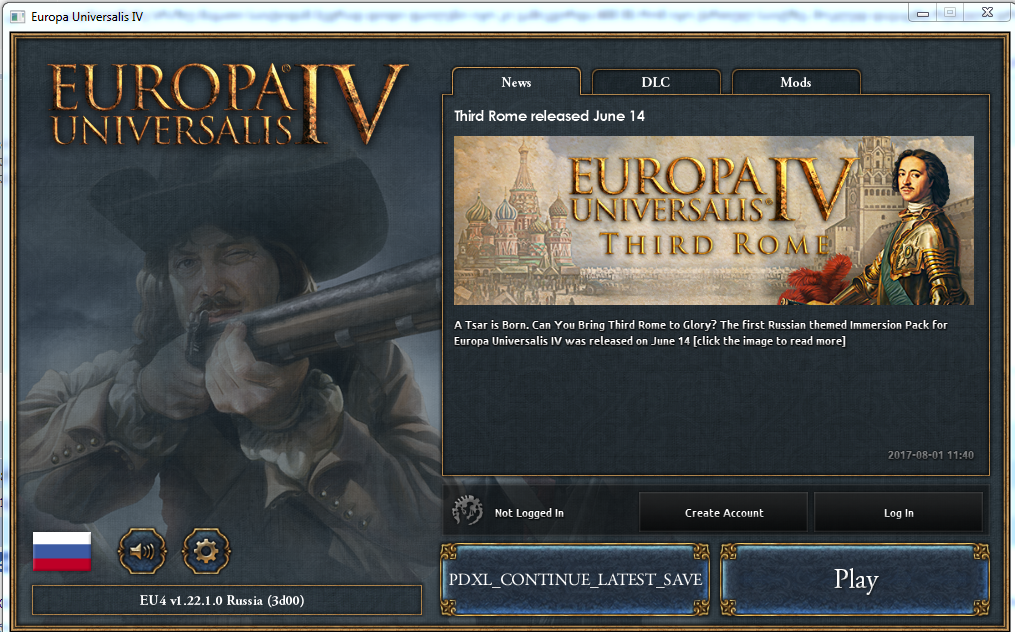
Task: Minimize the launcher window
Action: pos(923,12)
